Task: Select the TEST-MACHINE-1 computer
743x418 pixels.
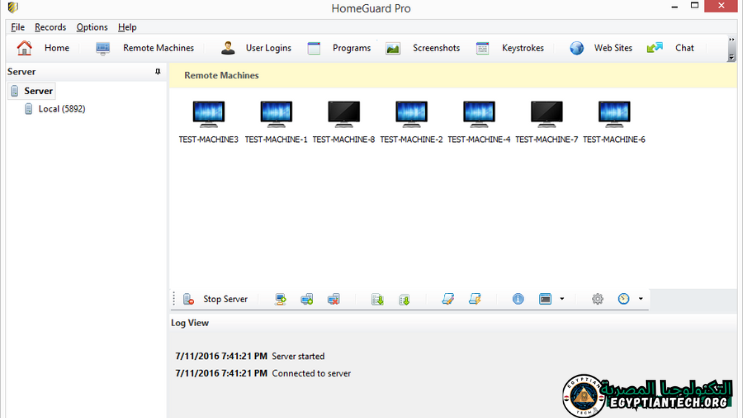Action: [x=276, y=122]
